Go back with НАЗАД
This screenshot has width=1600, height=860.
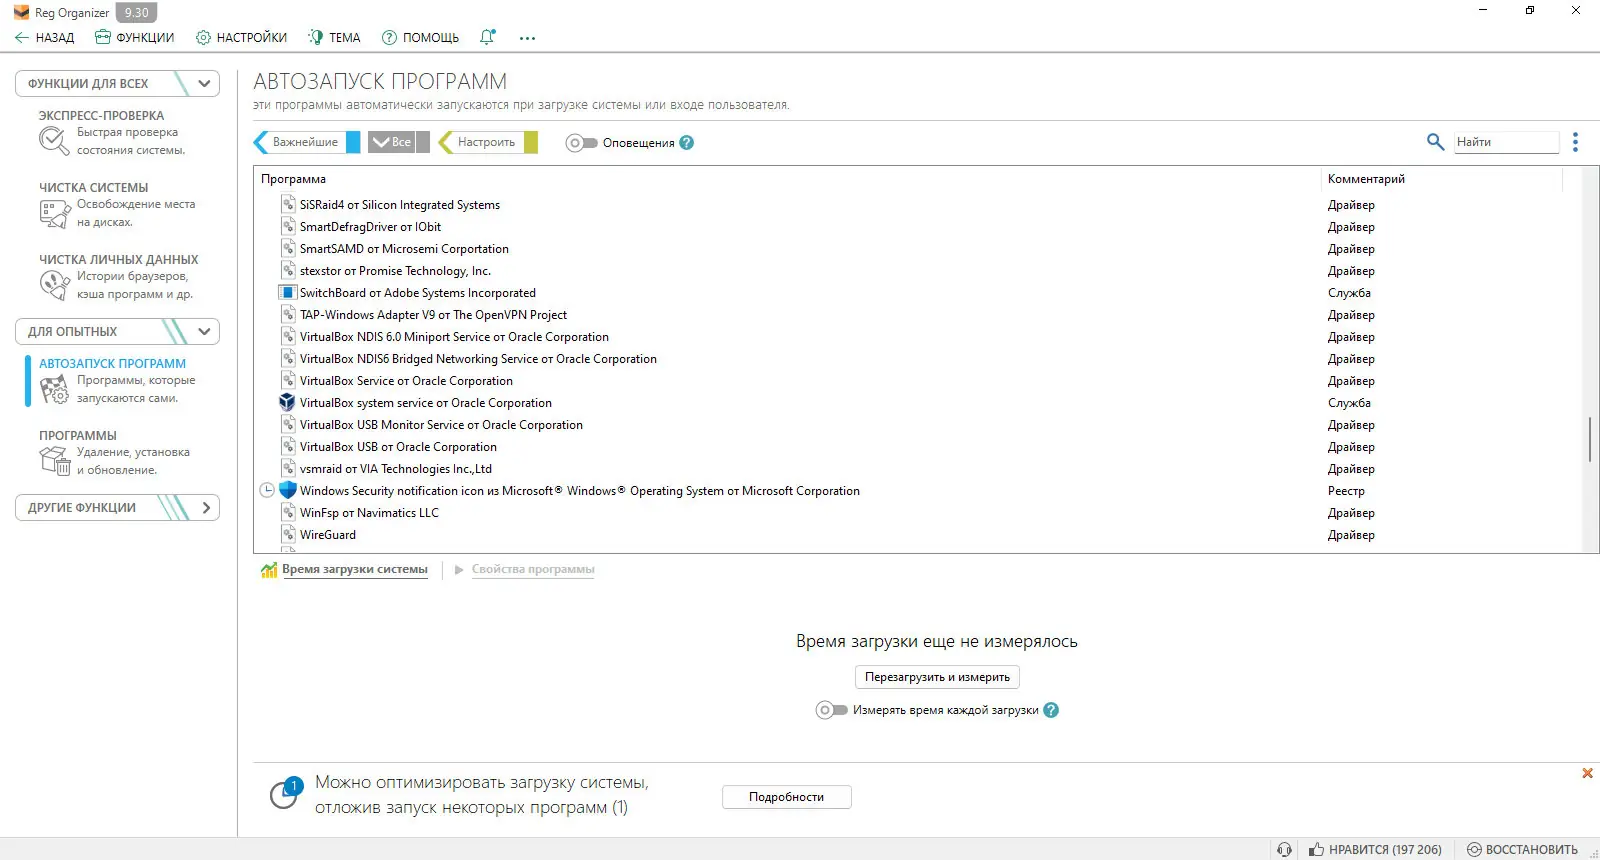(45, 38)
